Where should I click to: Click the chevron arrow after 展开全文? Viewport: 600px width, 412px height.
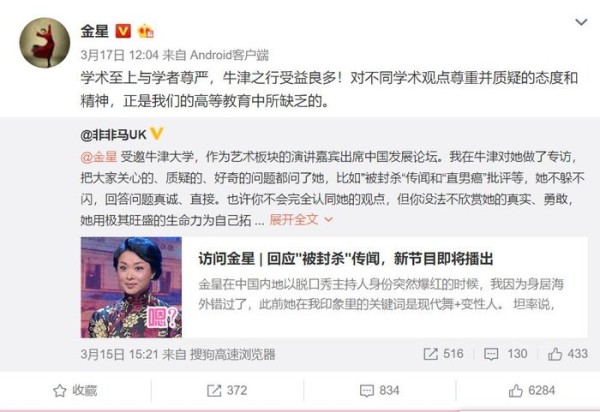click(x=328, y=220)
